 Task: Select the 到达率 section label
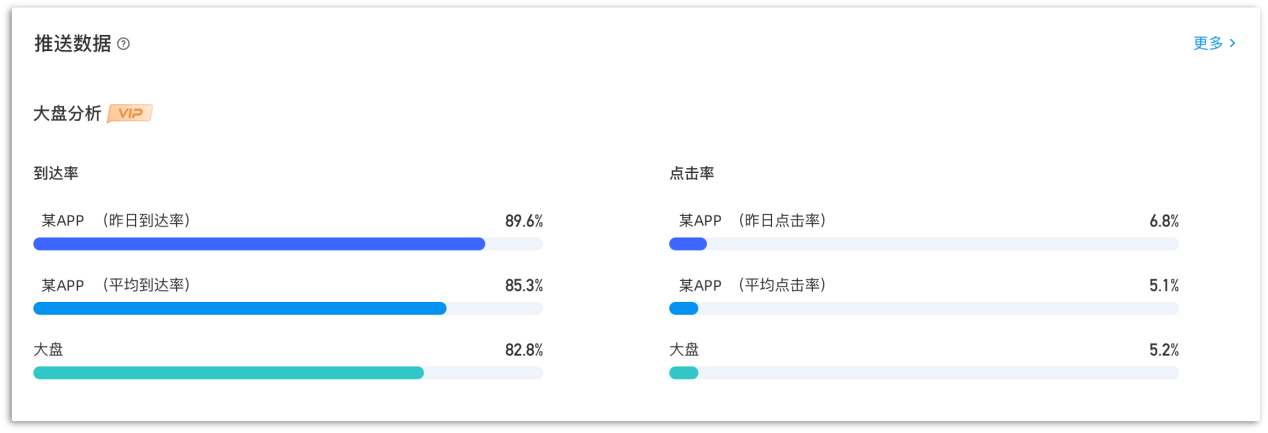(x=56, y=173)
